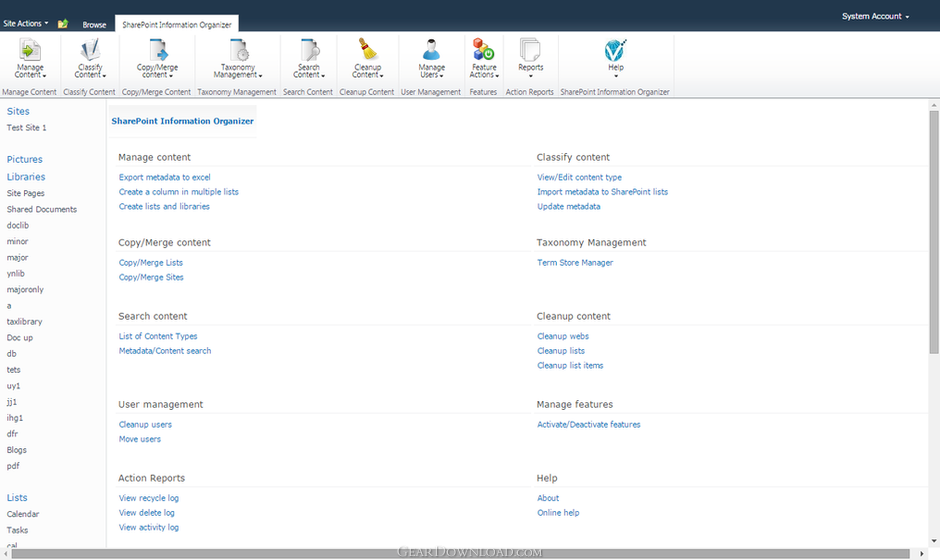Open Pictures heading in left navigation

25,159
